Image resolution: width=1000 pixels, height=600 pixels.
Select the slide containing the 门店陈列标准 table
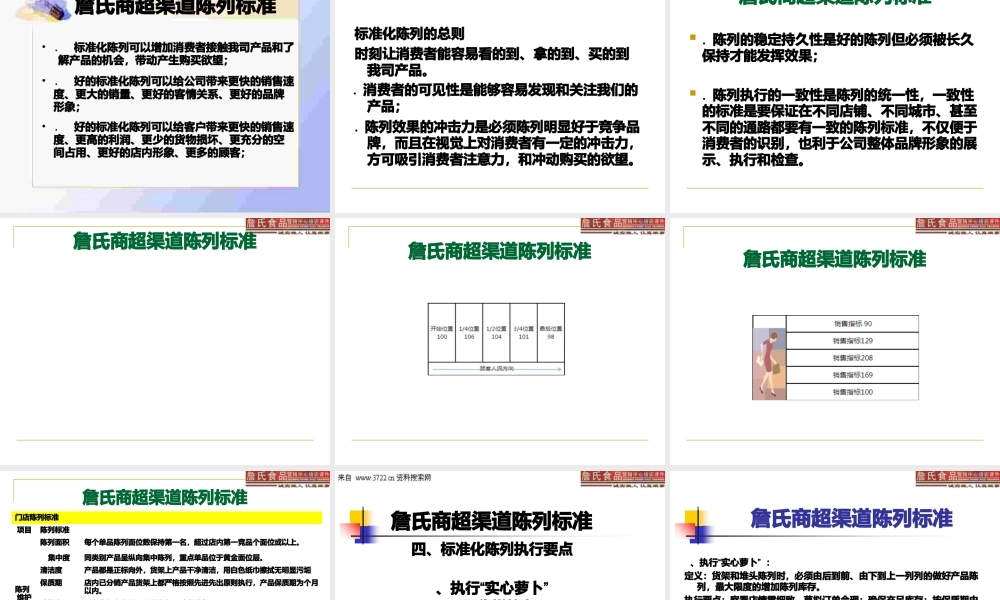click(165, 536)
